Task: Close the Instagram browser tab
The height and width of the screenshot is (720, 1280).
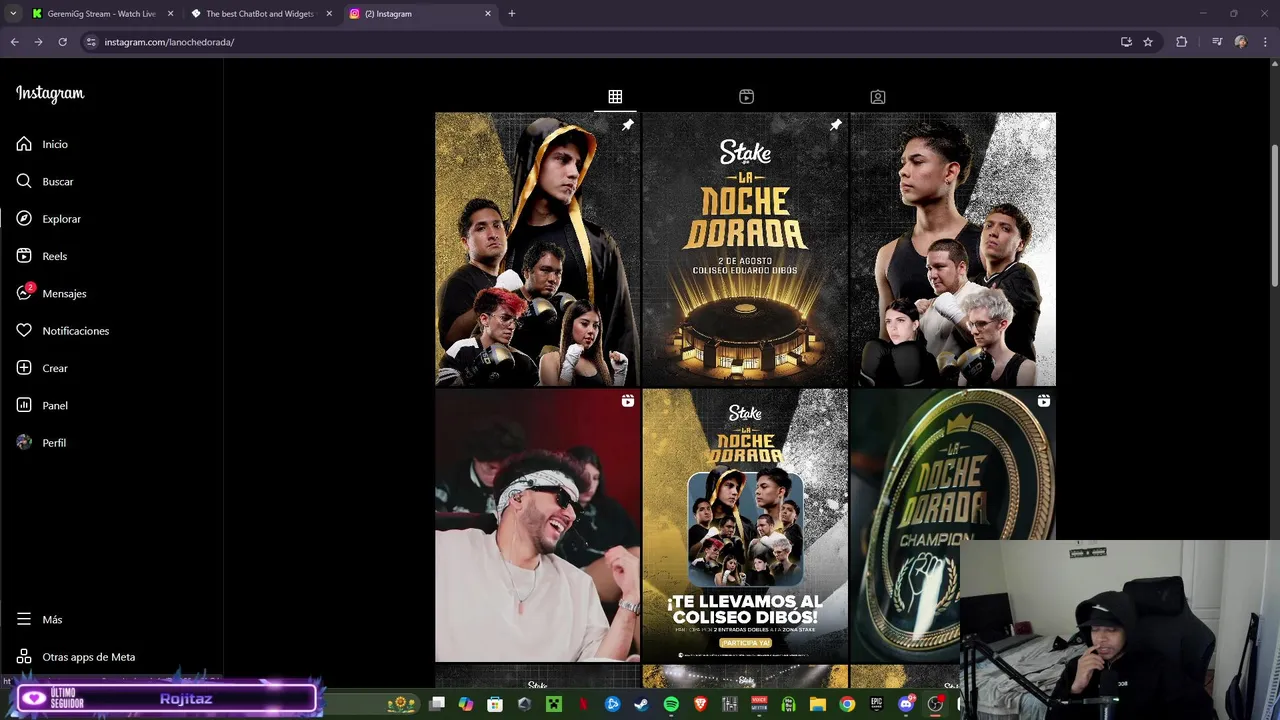Action: pos(488,14)
